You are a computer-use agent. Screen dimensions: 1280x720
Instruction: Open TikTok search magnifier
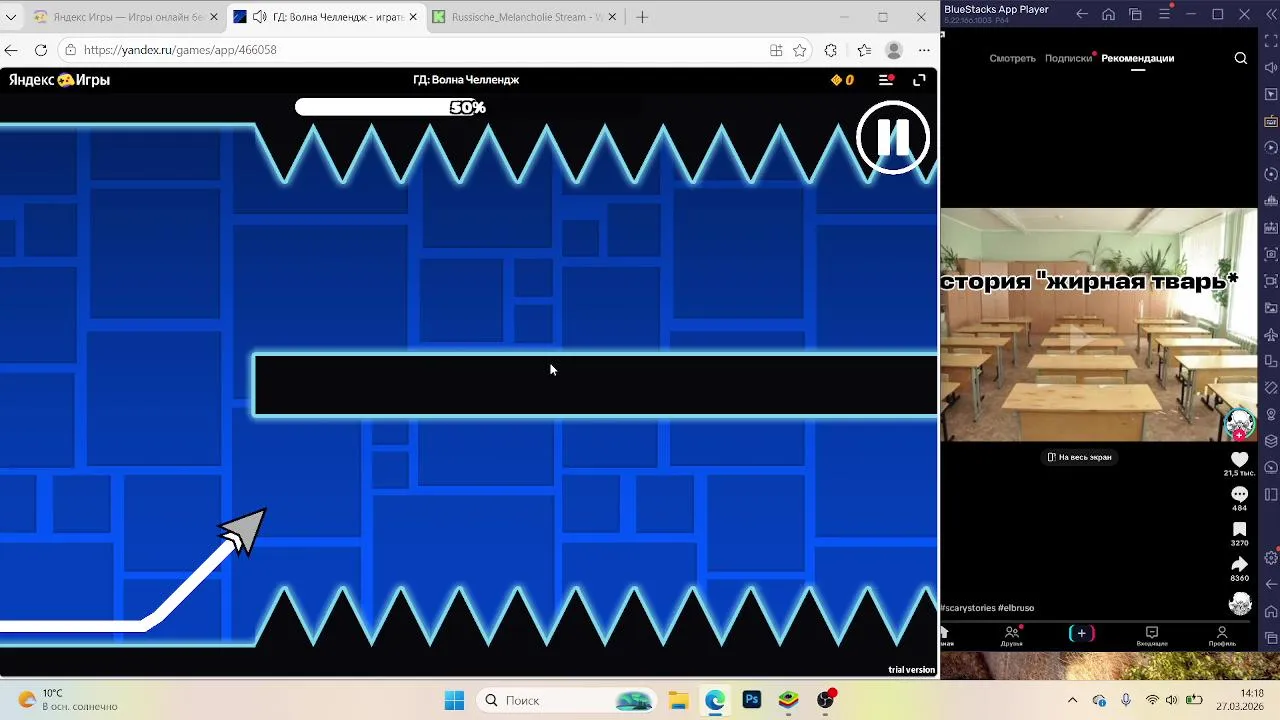pyautogui.click(x=1240, y=58)
